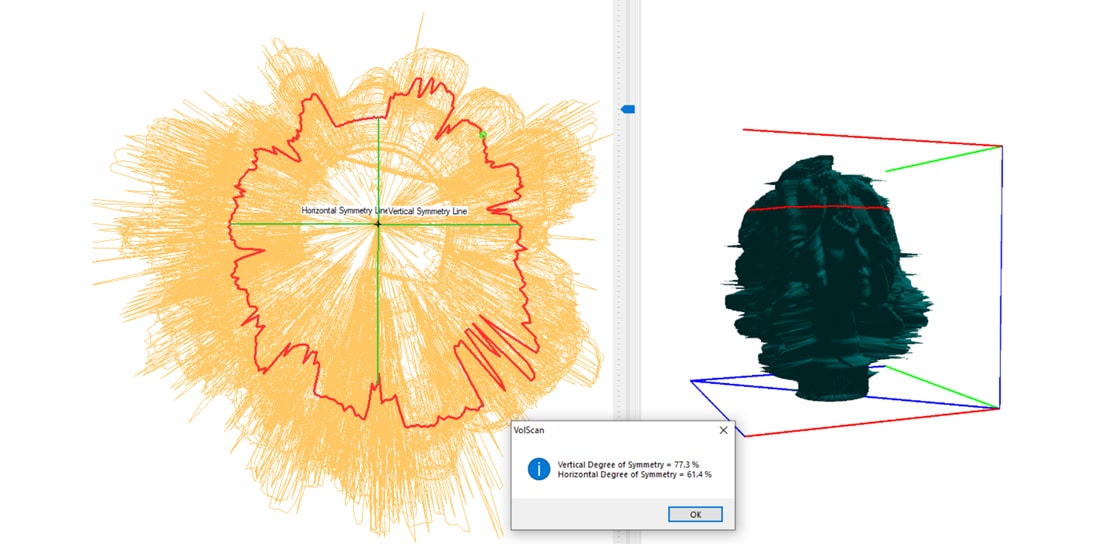
Task: Click the Vertical Symmetry Line label
Action: [x=427, y=211]
